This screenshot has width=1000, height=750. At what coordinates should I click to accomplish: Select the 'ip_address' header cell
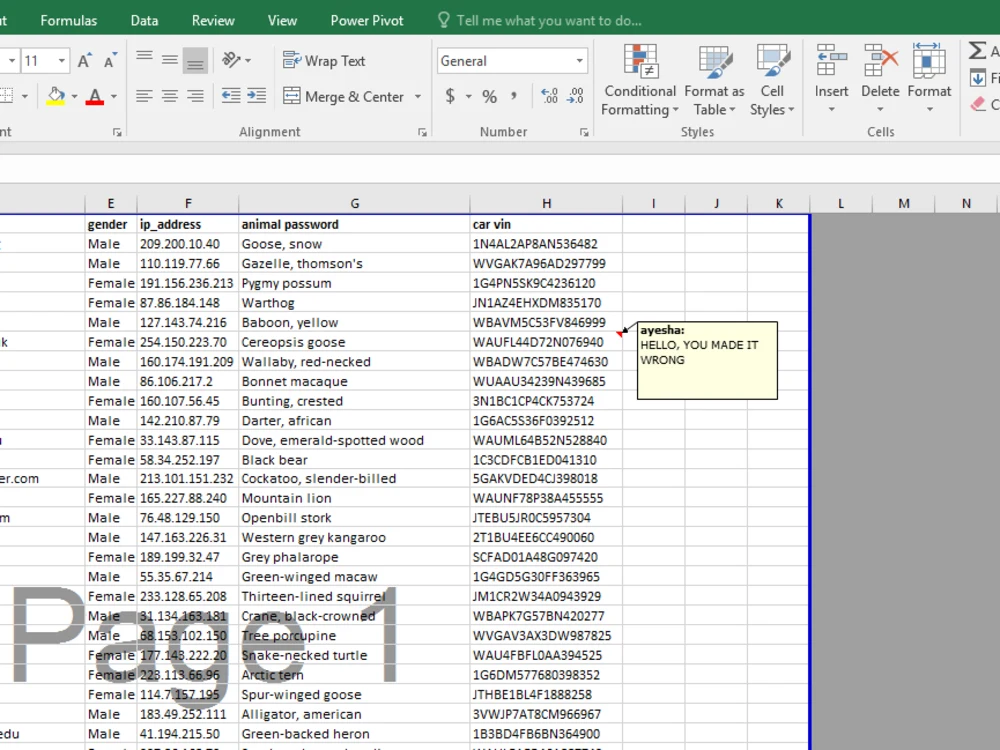point(188,224)
